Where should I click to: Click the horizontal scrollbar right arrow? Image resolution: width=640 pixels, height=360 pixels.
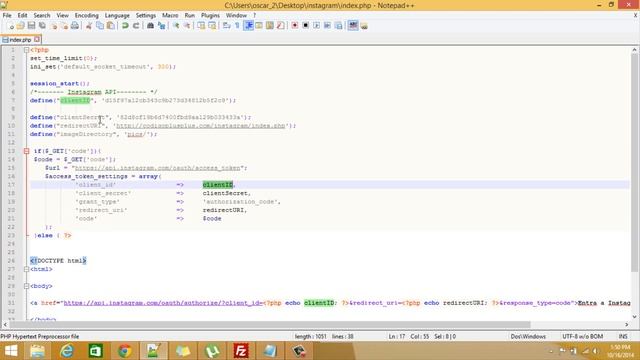pyautogui.click(x=627, y=325)
